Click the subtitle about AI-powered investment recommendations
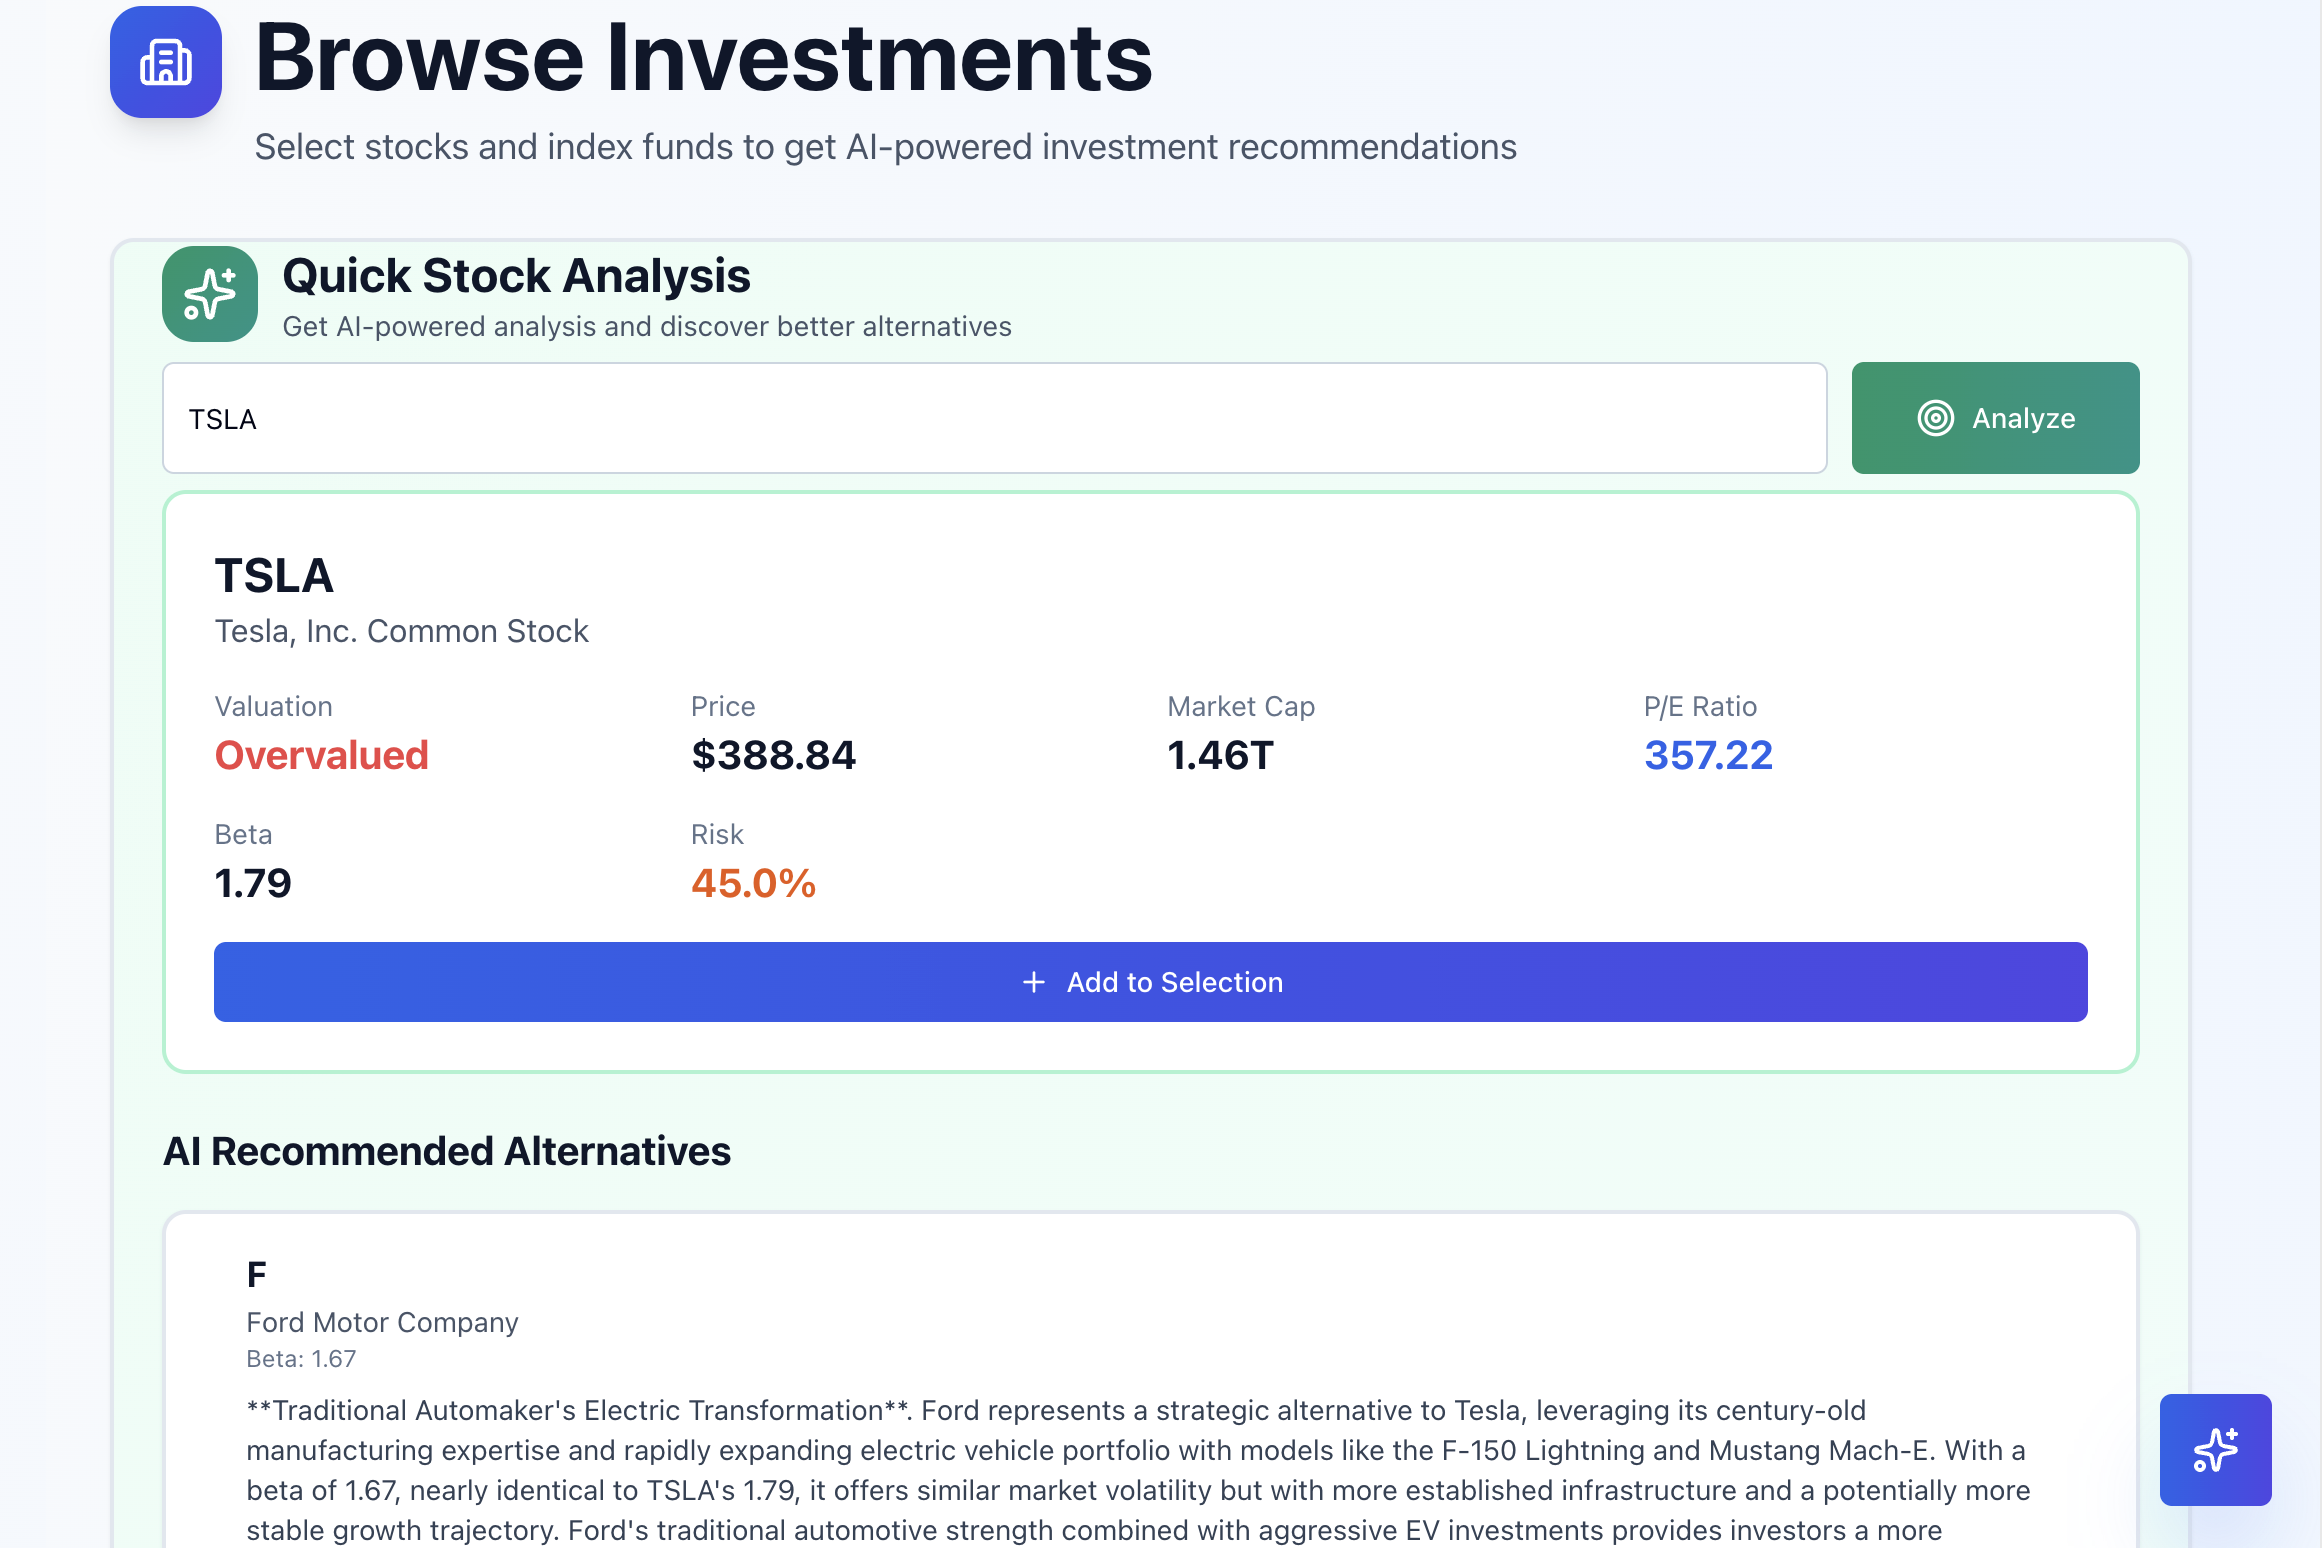This screenshot has width=2322, height=1548. (885, 147)
